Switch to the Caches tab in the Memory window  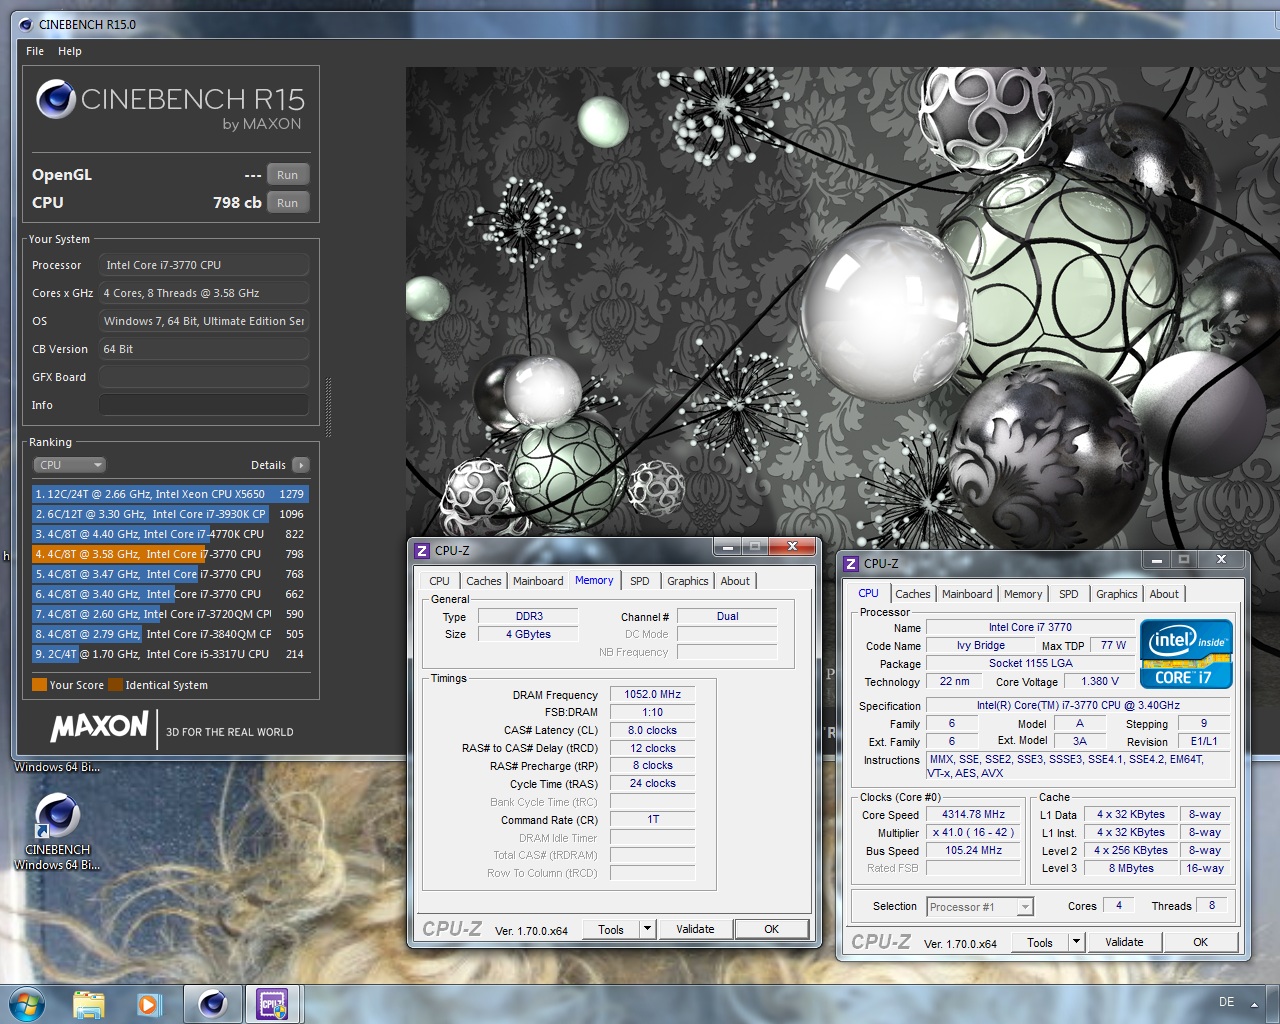coord(484,581)
